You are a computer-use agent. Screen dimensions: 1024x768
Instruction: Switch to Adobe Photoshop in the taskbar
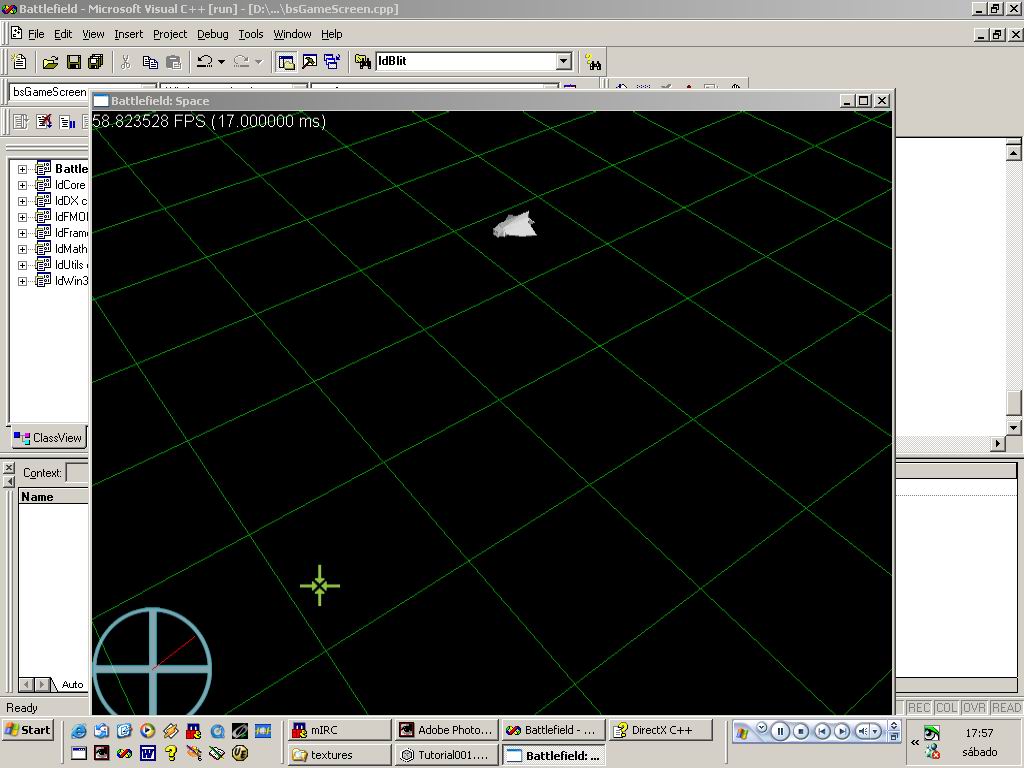[447, 730]
